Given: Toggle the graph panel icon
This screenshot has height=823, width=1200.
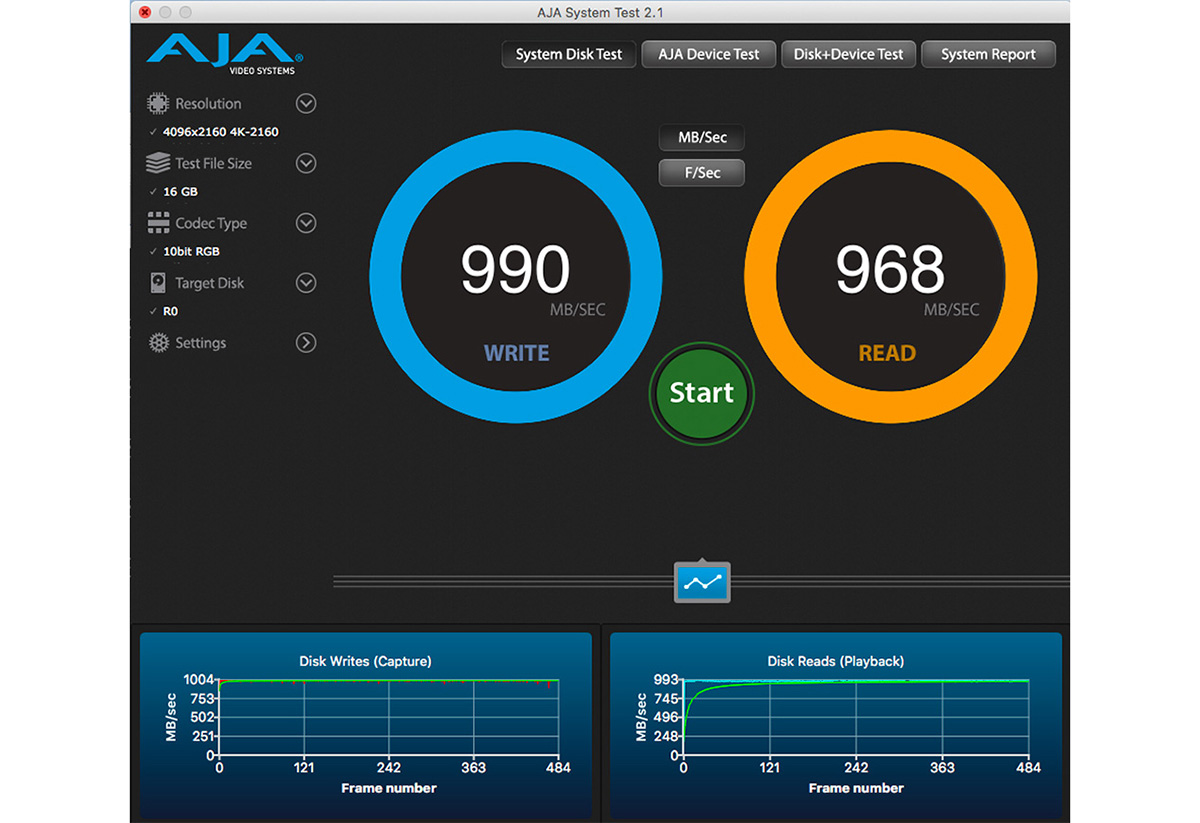Looking at the screenshot, I should (702, 582).
